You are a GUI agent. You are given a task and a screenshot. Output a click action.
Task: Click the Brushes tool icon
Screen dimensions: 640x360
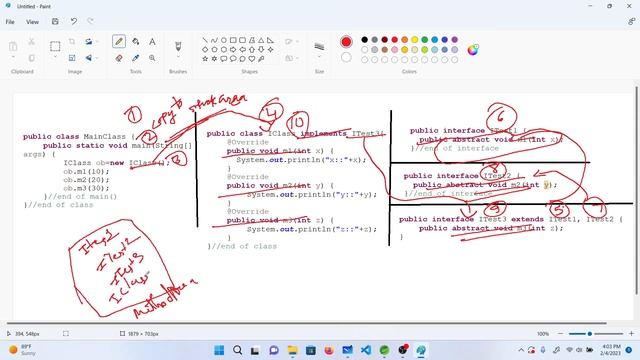(178, 46)
